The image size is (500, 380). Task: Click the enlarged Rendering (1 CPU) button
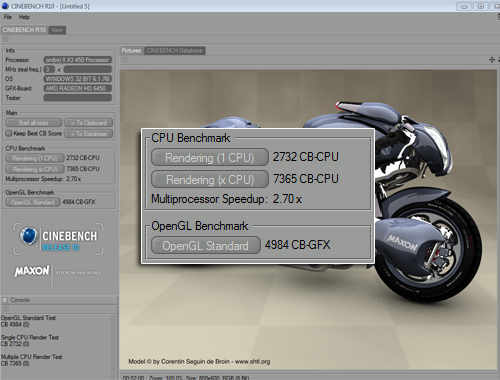pos(210,157)
